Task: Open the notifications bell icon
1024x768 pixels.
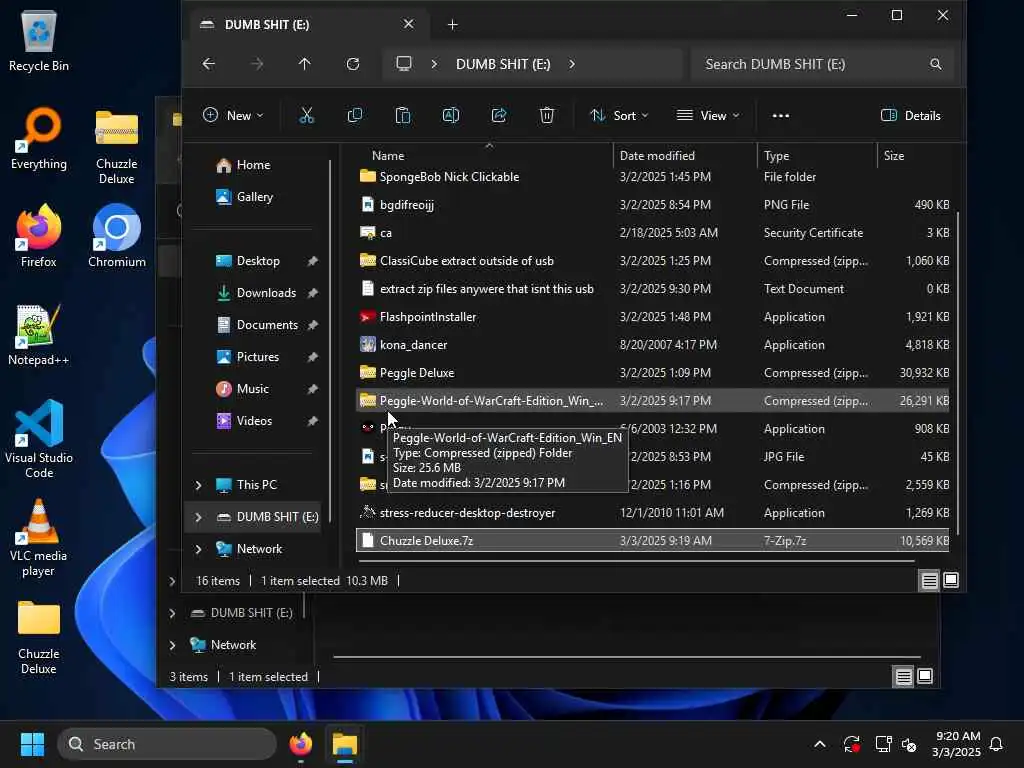Action: [996, 744]
